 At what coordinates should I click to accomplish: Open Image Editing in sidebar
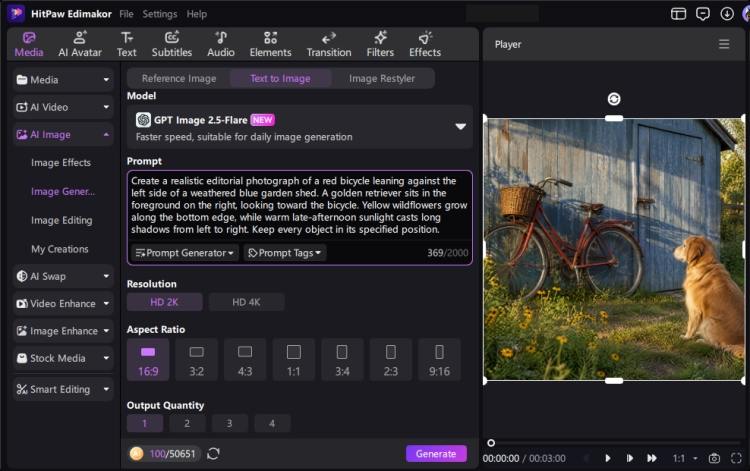(62, 220)
